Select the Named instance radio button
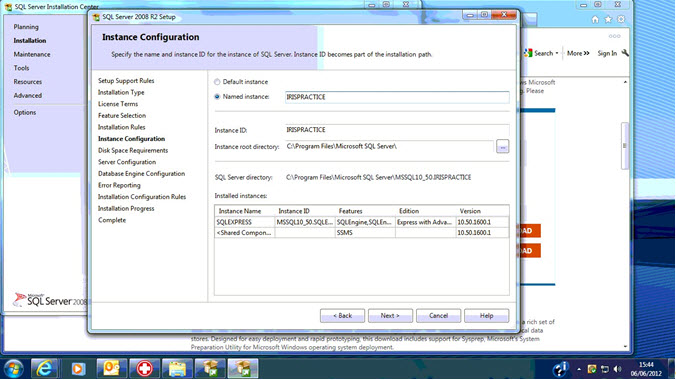Image resolution: width=676 pixels, height=380 pixels. pyautogui.click(x=217, y=97)
